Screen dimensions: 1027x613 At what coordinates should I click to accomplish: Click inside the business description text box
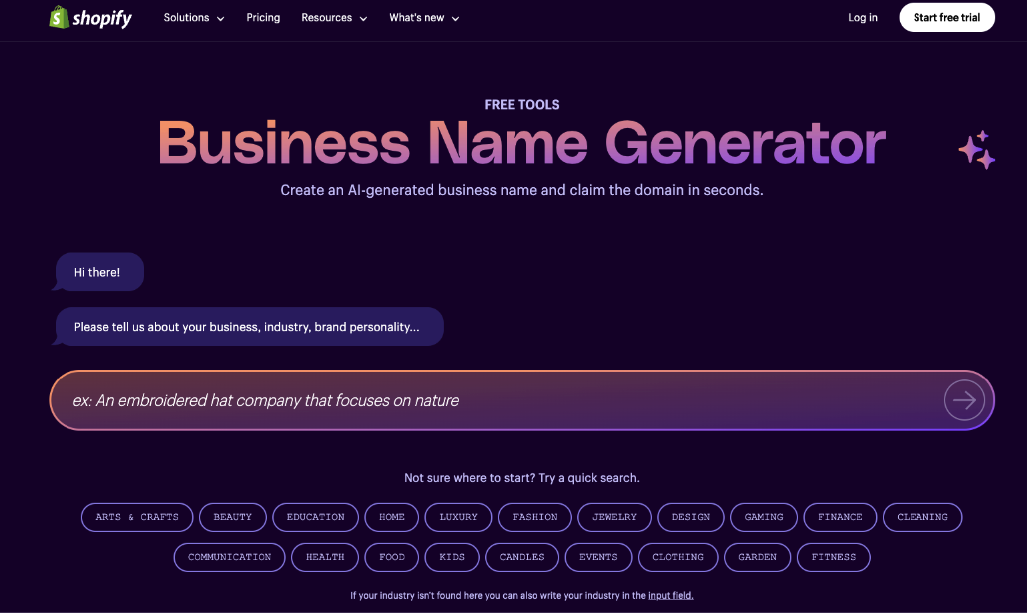[400, 400]
